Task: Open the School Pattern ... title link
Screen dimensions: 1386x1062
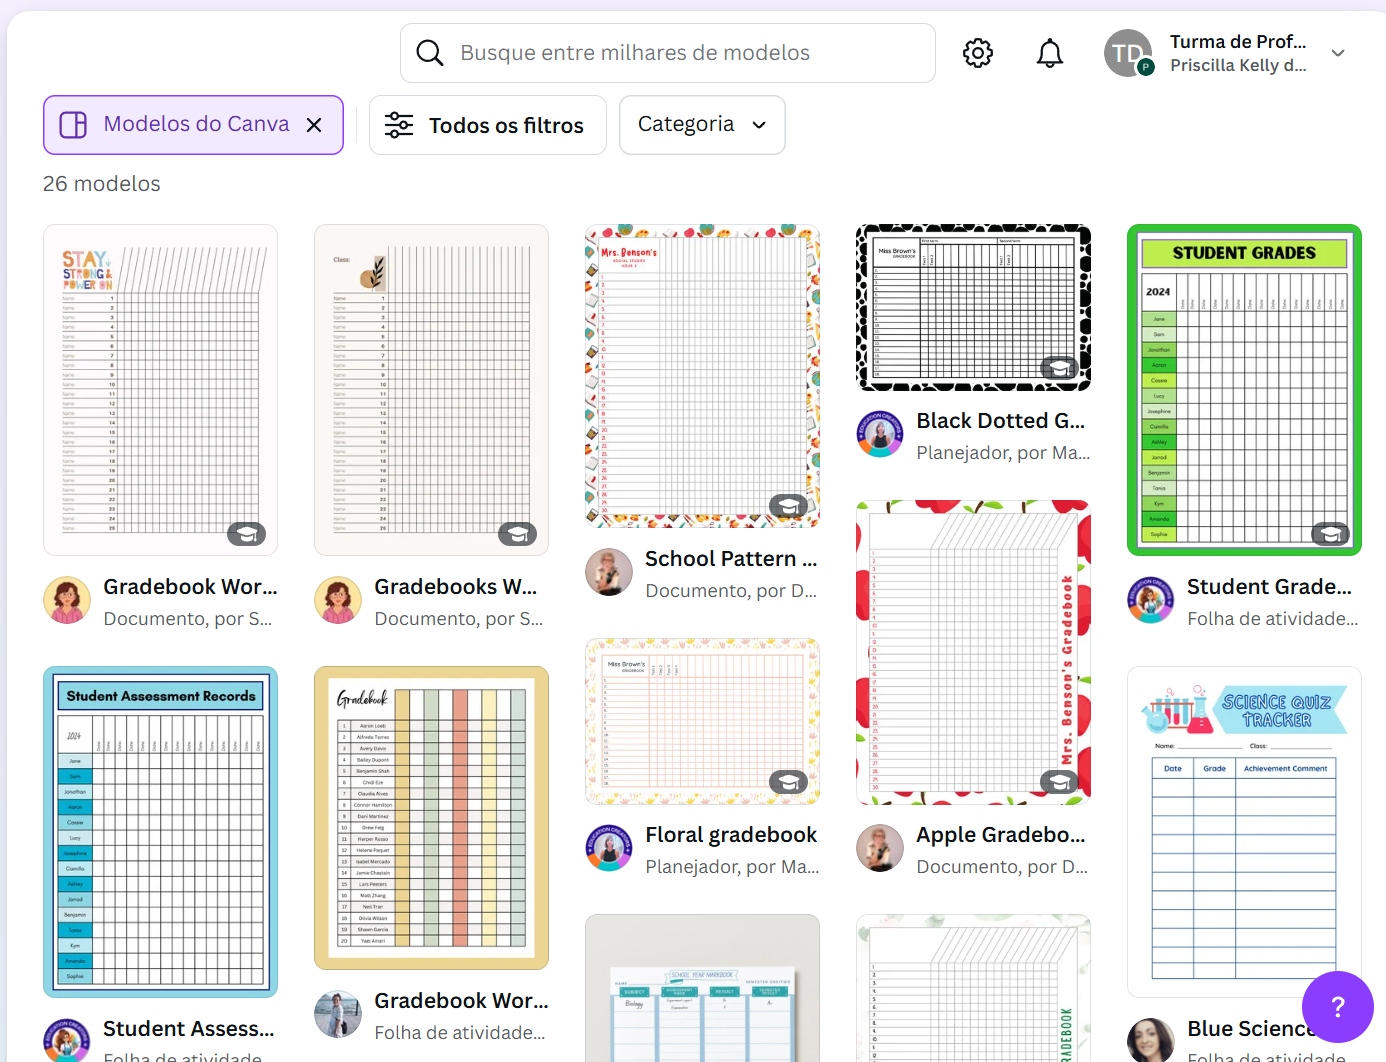Action: point(731,559)
